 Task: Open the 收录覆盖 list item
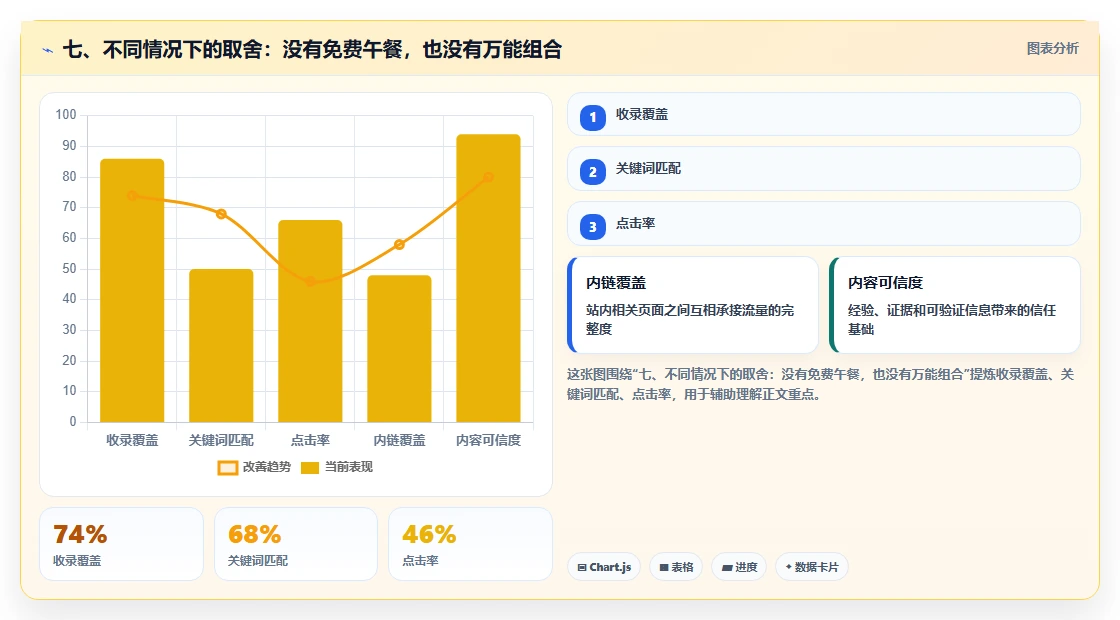point(824,114)
